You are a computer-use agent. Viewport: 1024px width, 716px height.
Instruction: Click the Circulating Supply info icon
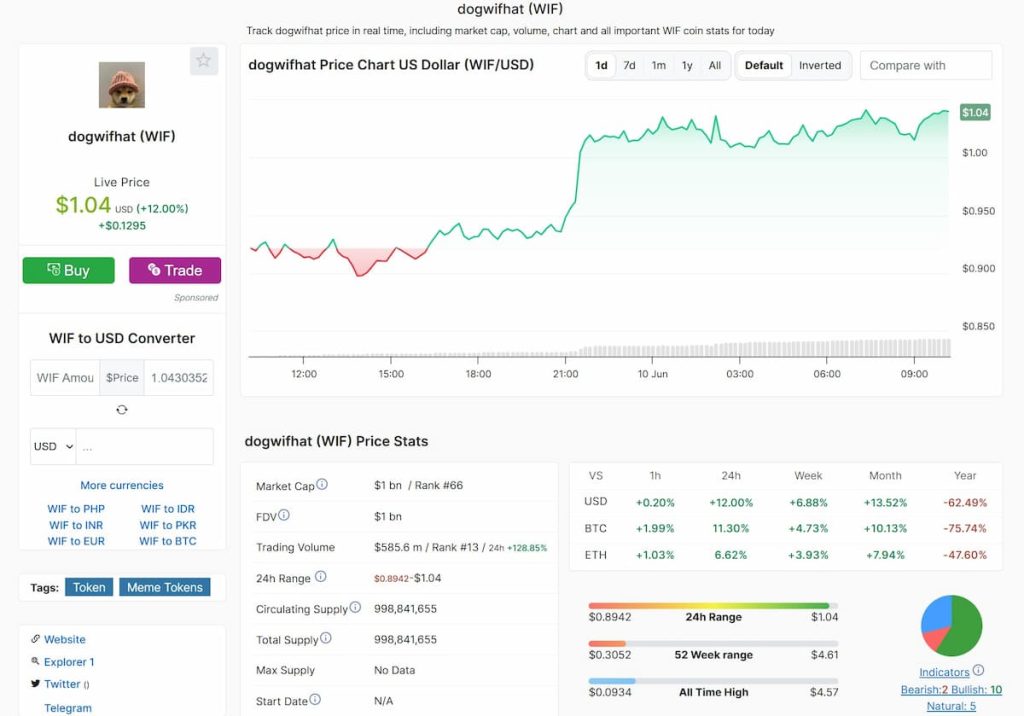[355, 608]
